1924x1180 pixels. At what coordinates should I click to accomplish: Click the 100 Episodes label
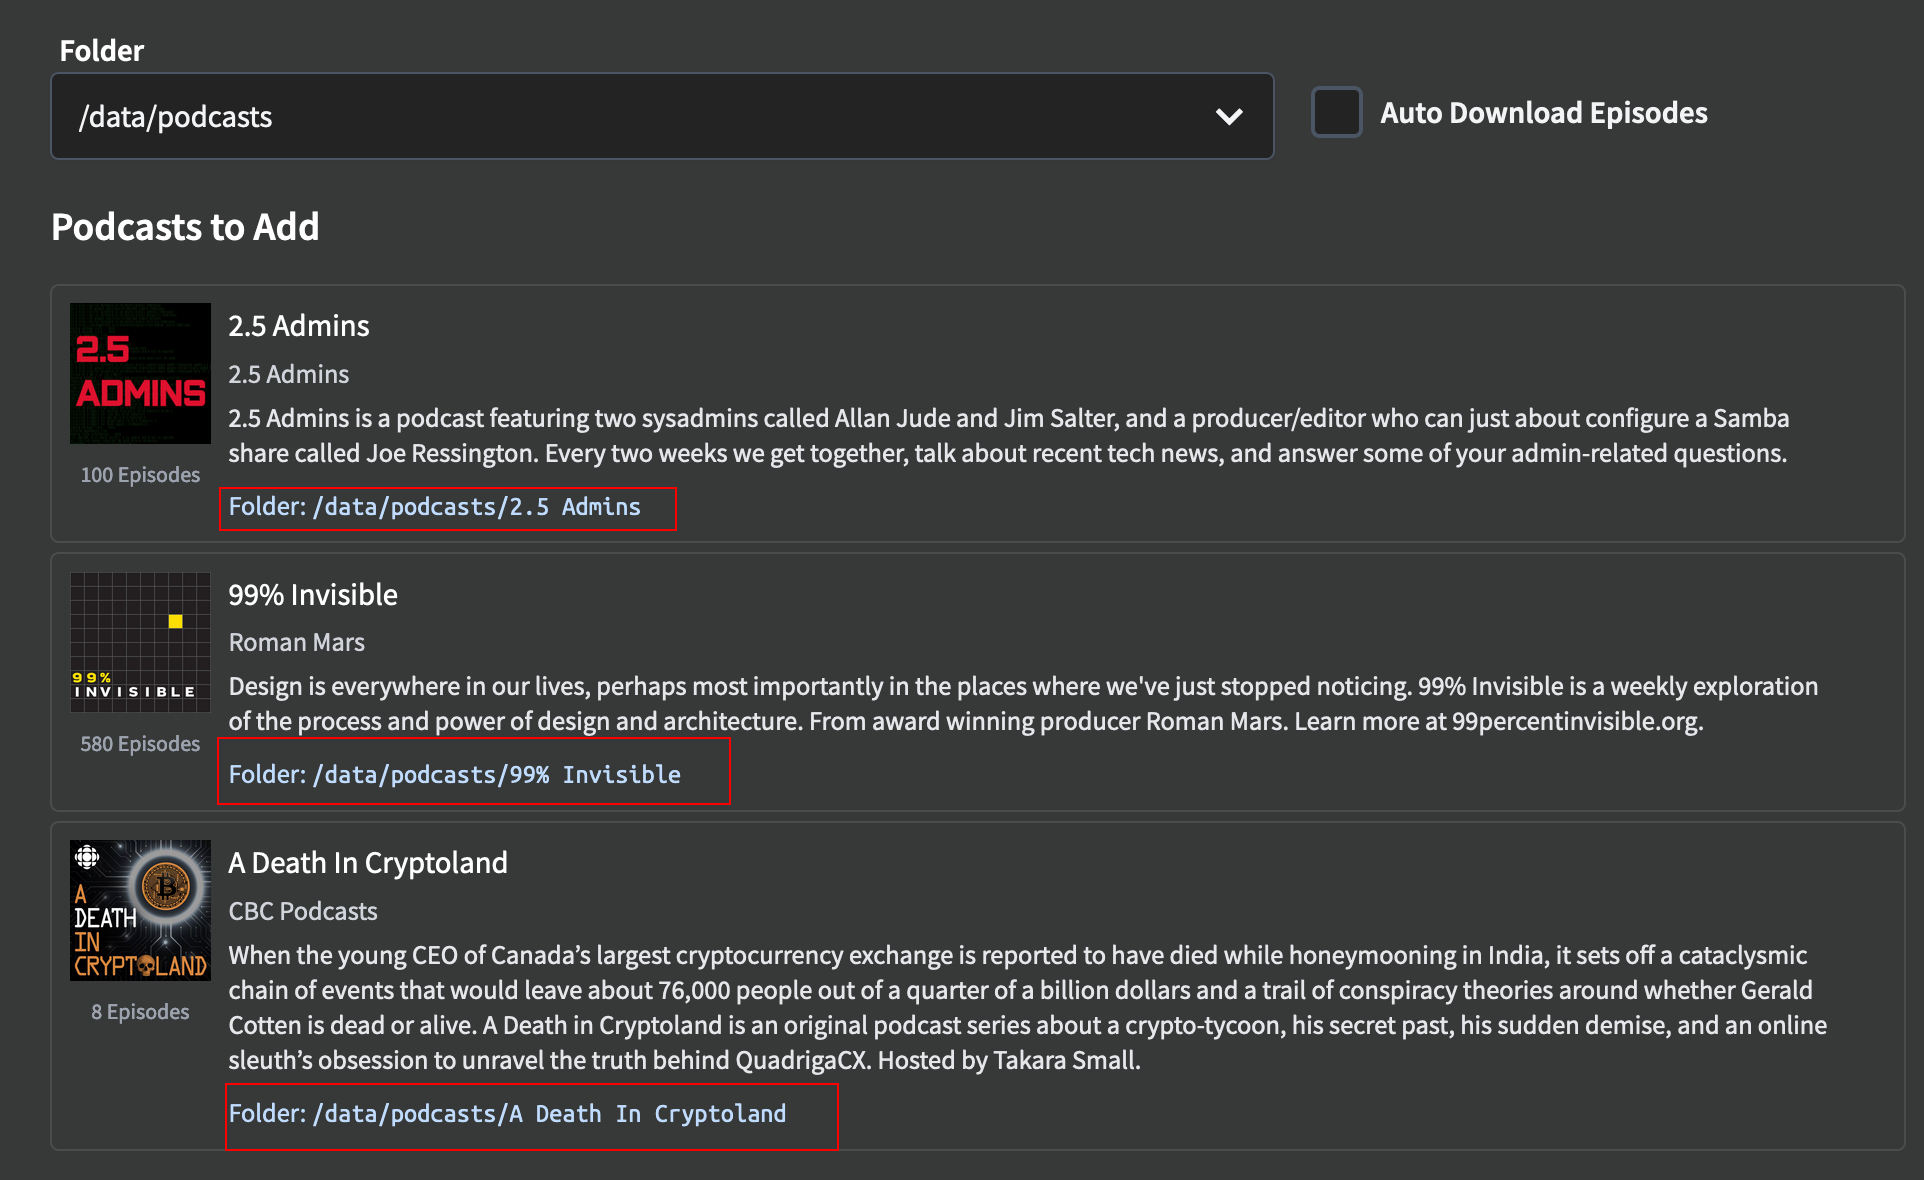coord(140,475)
